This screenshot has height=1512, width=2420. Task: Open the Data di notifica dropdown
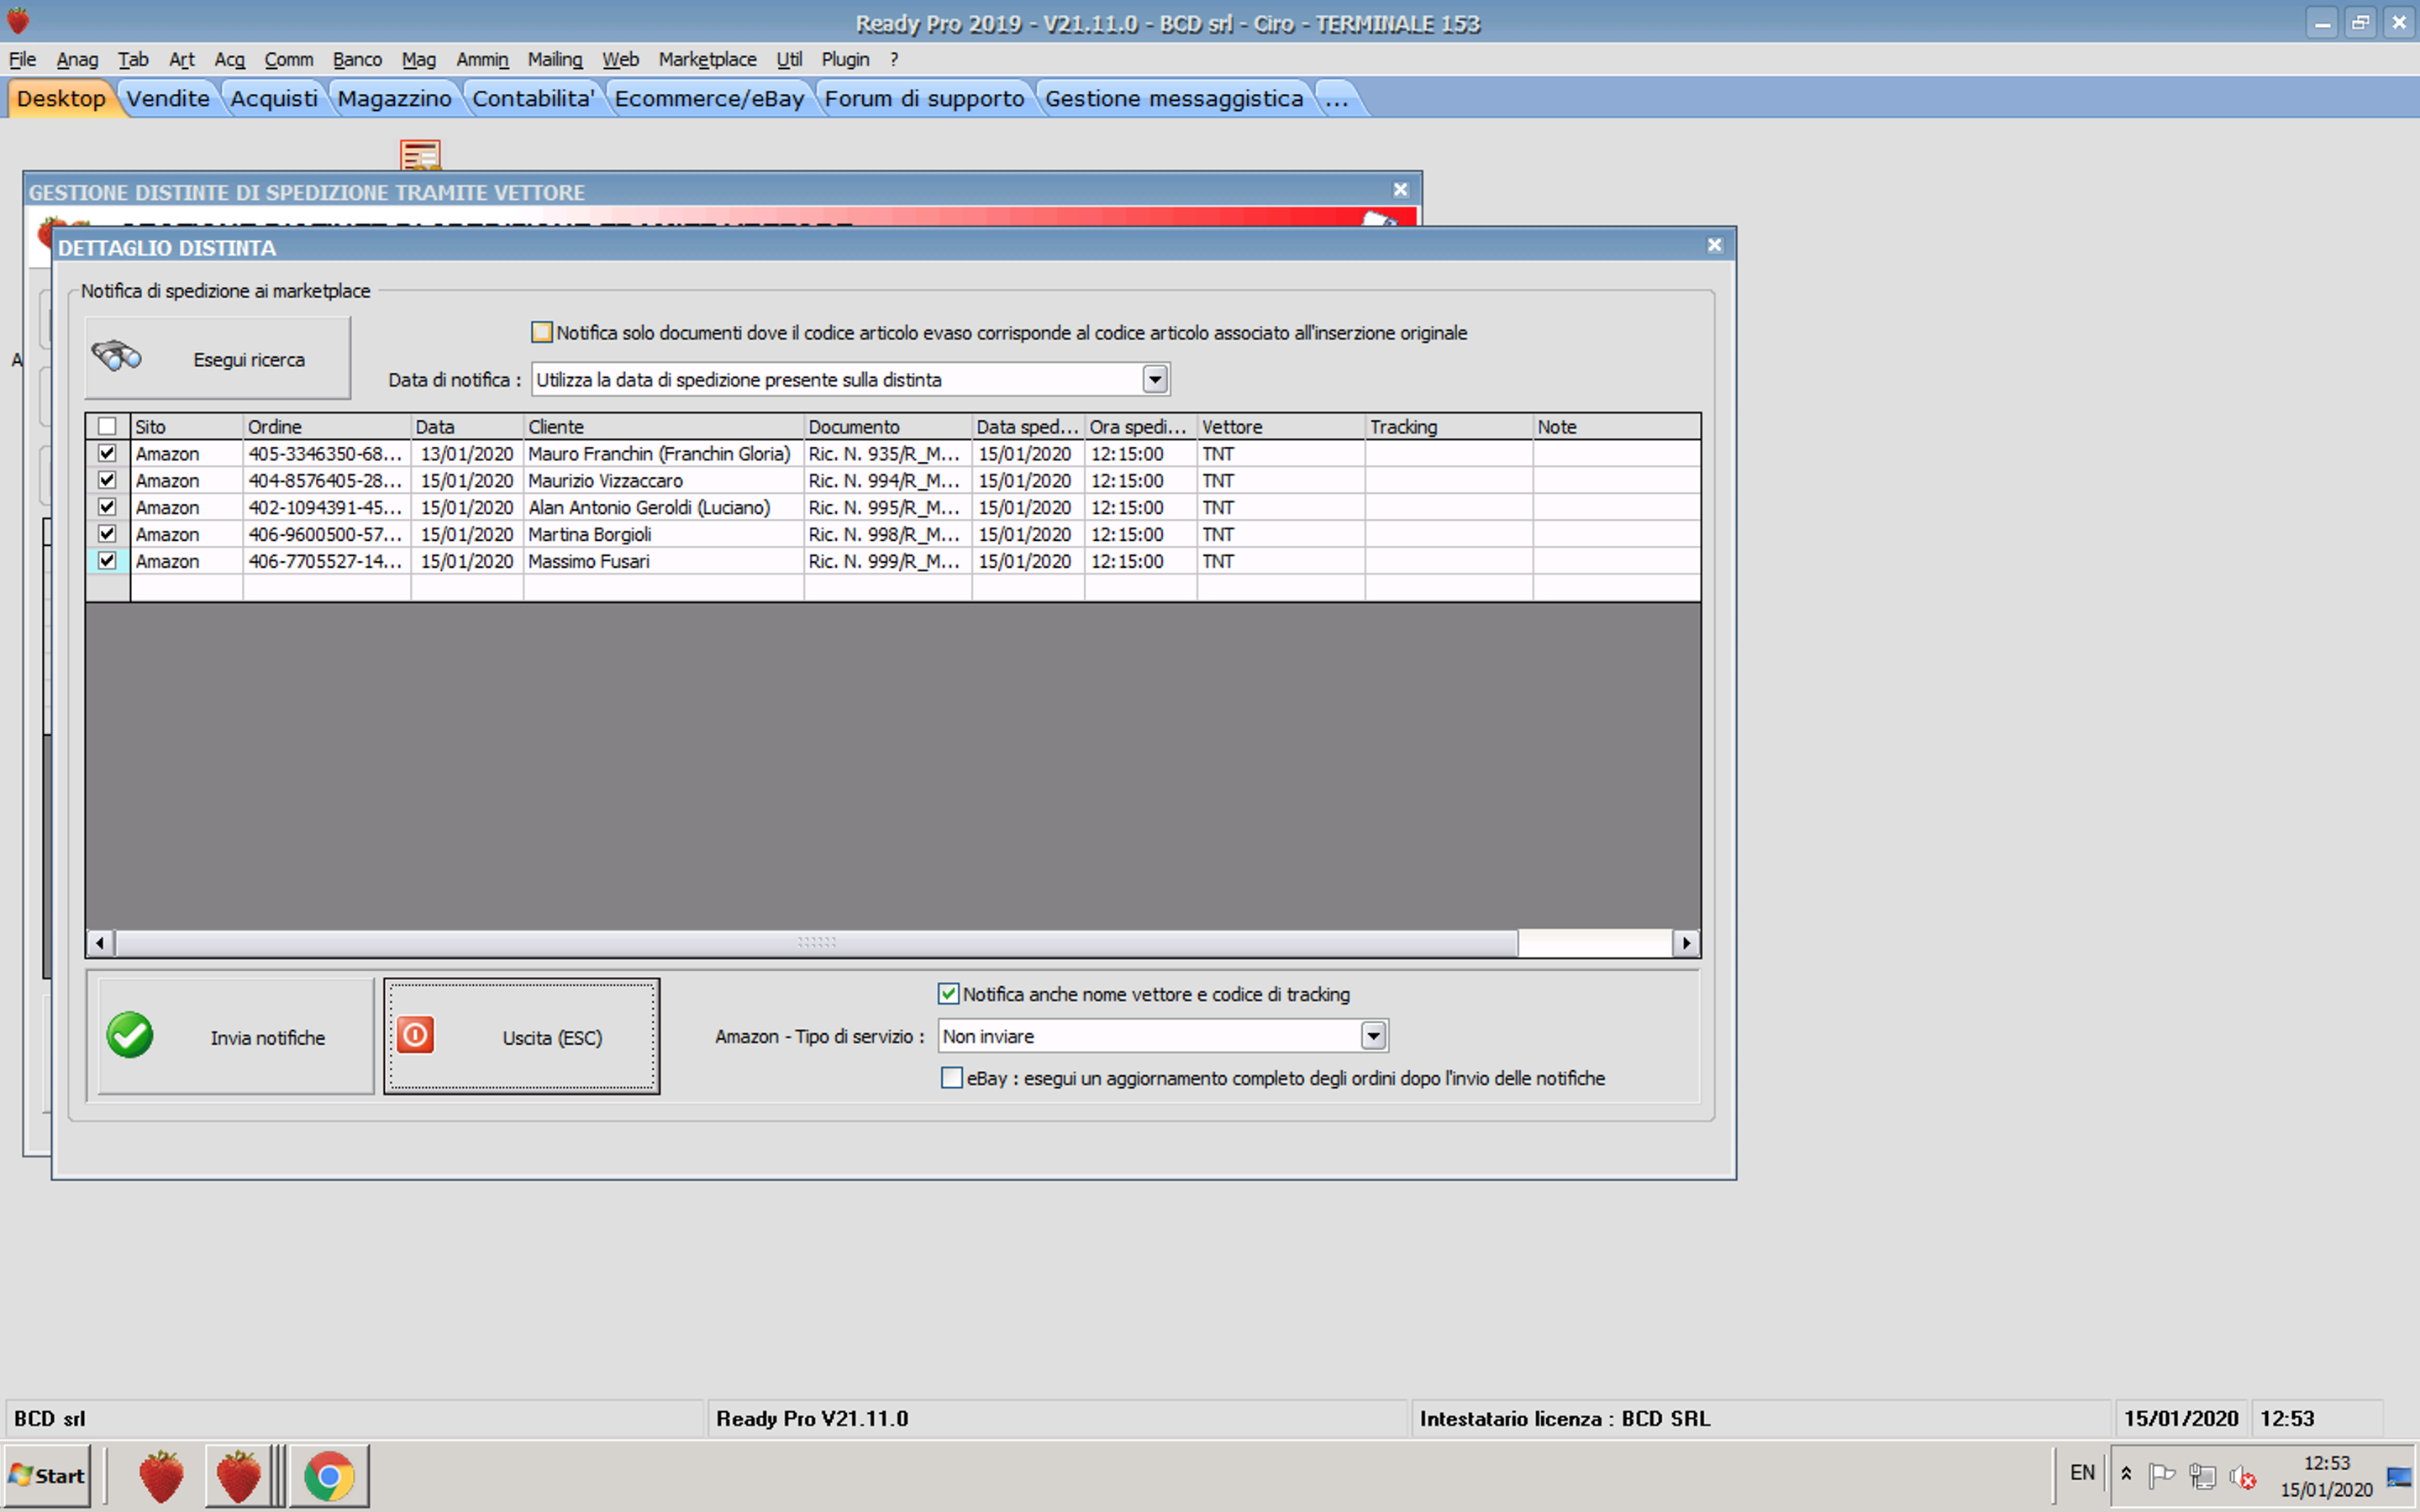(1155, 380)
